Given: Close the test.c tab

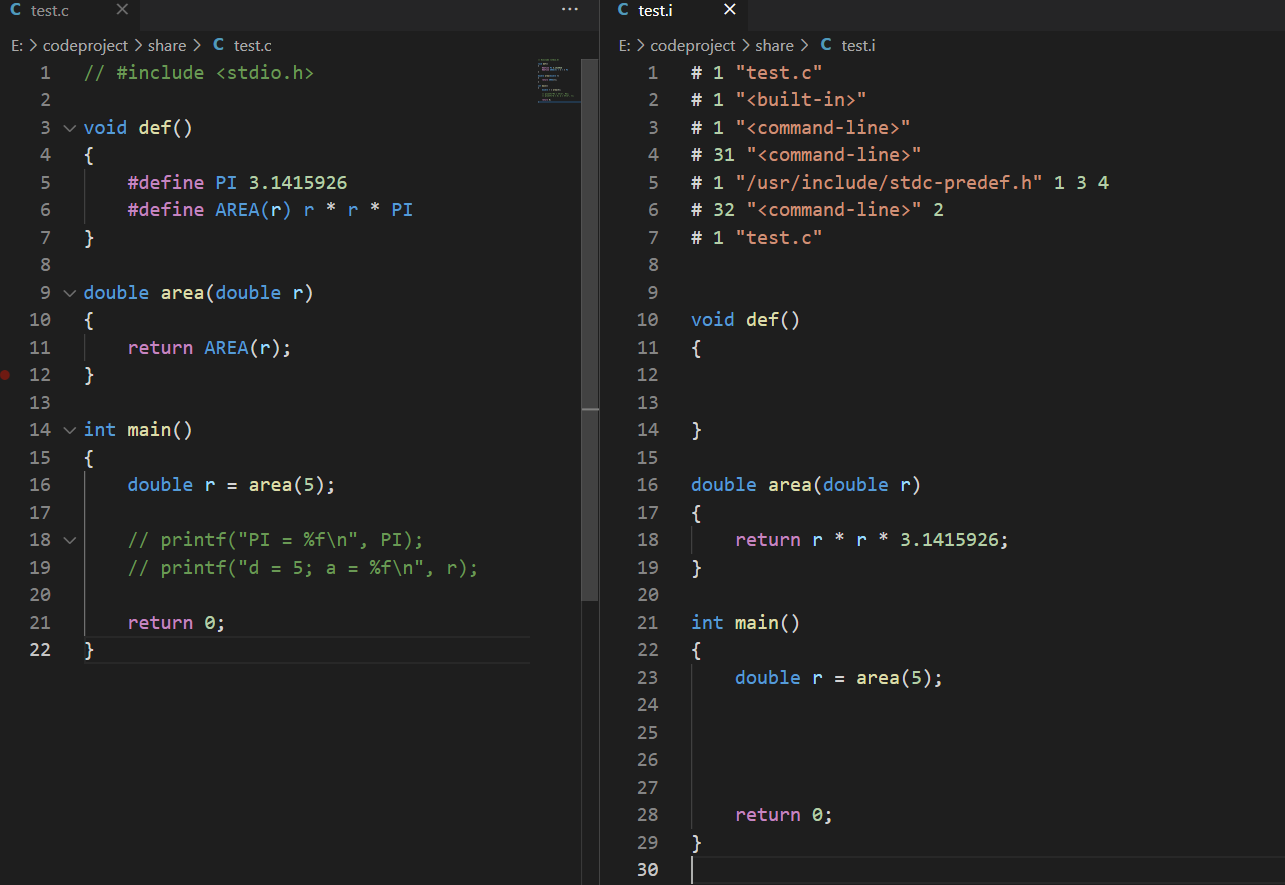Looking at the screenshot, I should (x=122, y=10).
